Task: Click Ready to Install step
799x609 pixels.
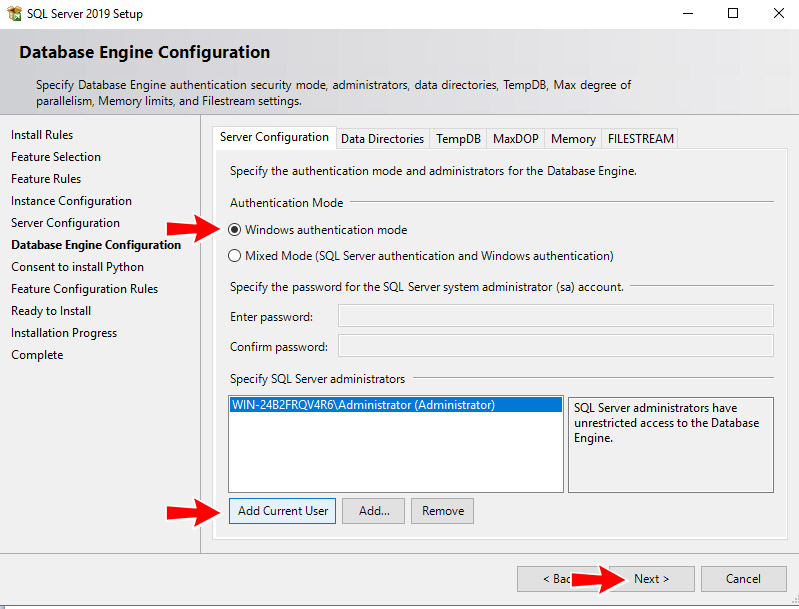Action: coord(51,311)
